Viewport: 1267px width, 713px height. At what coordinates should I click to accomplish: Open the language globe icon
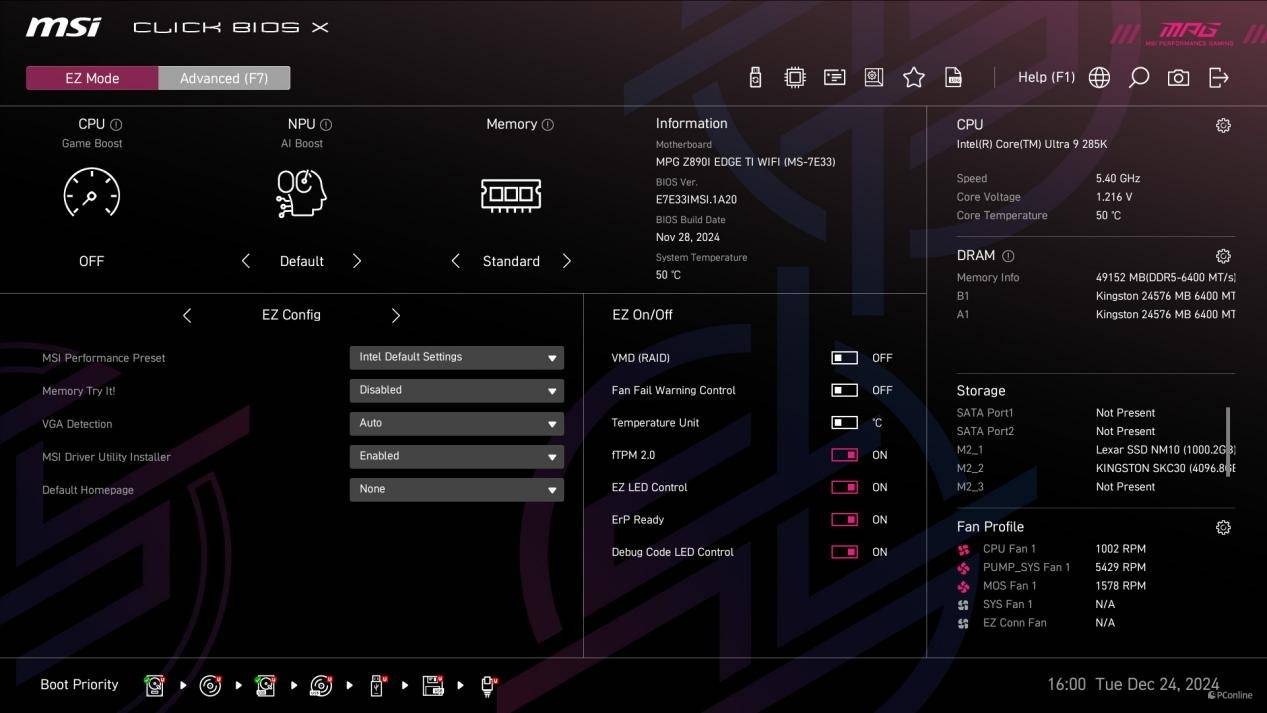coord(1099,78)
